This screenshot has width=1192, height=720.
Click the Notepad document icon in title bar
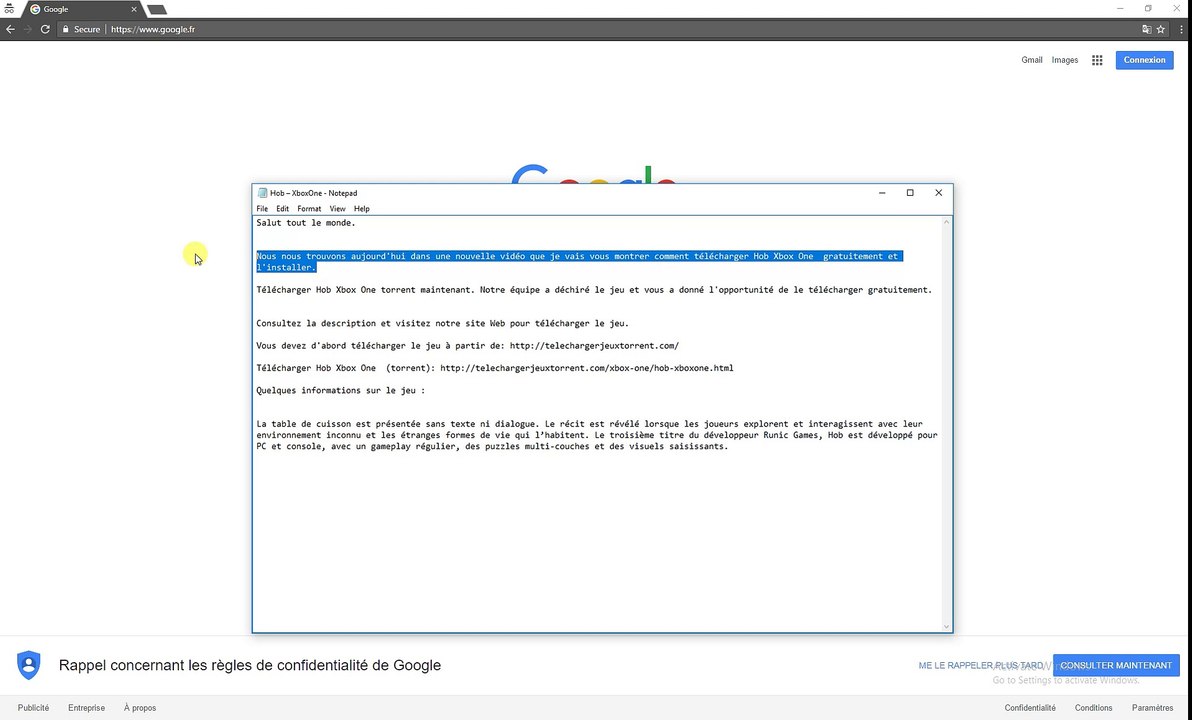(x=262, y=193)
